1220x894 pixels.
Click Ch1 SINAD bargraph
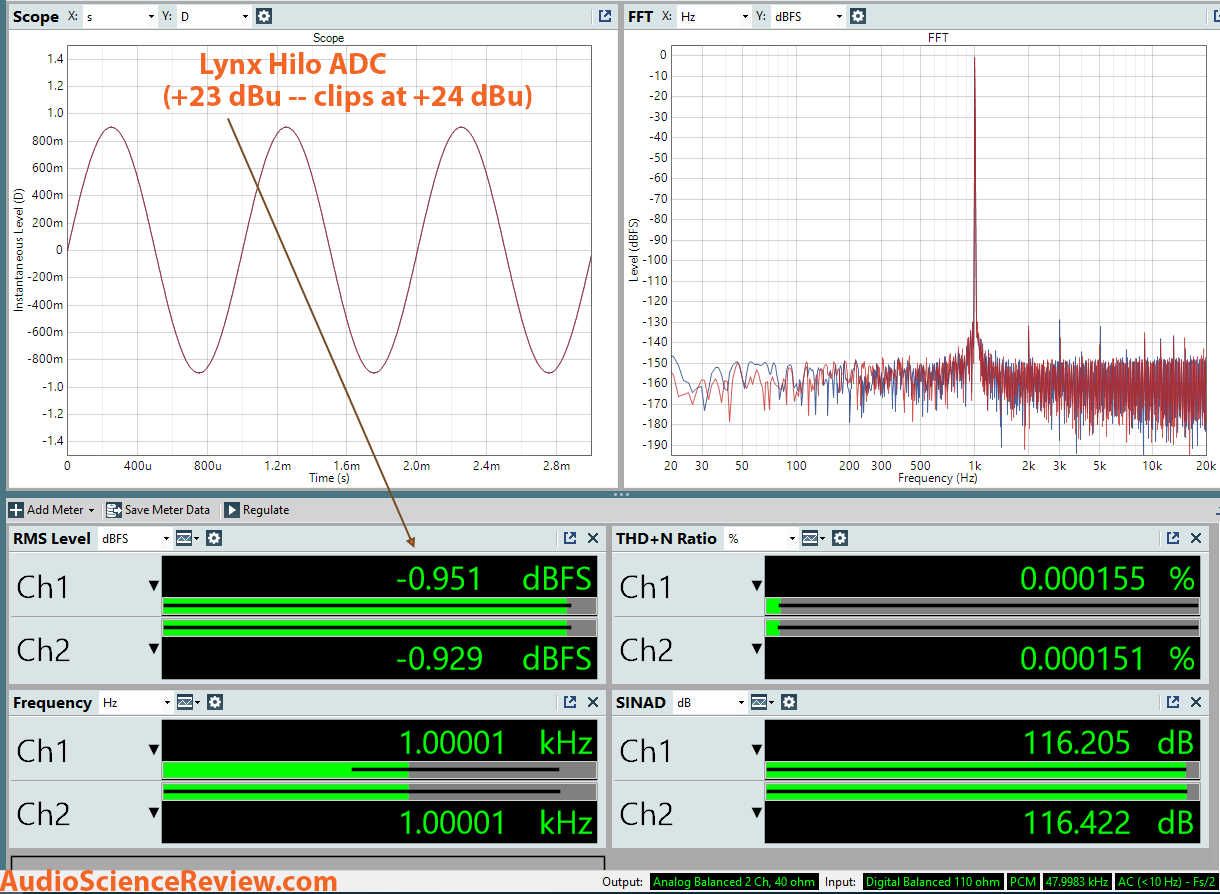pyautogui.click(x=982, y=770)
